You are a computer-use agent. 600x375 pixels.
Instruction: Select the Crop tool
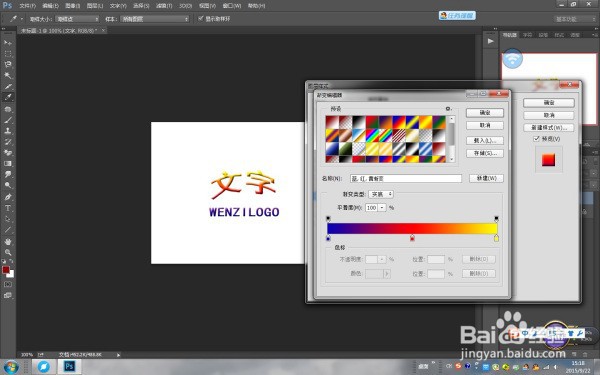[8, 86]
